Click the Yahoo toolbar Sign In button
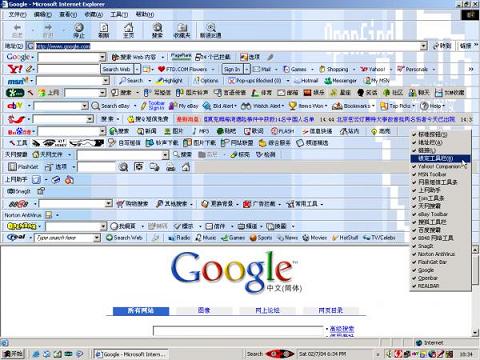 (232, 69)
